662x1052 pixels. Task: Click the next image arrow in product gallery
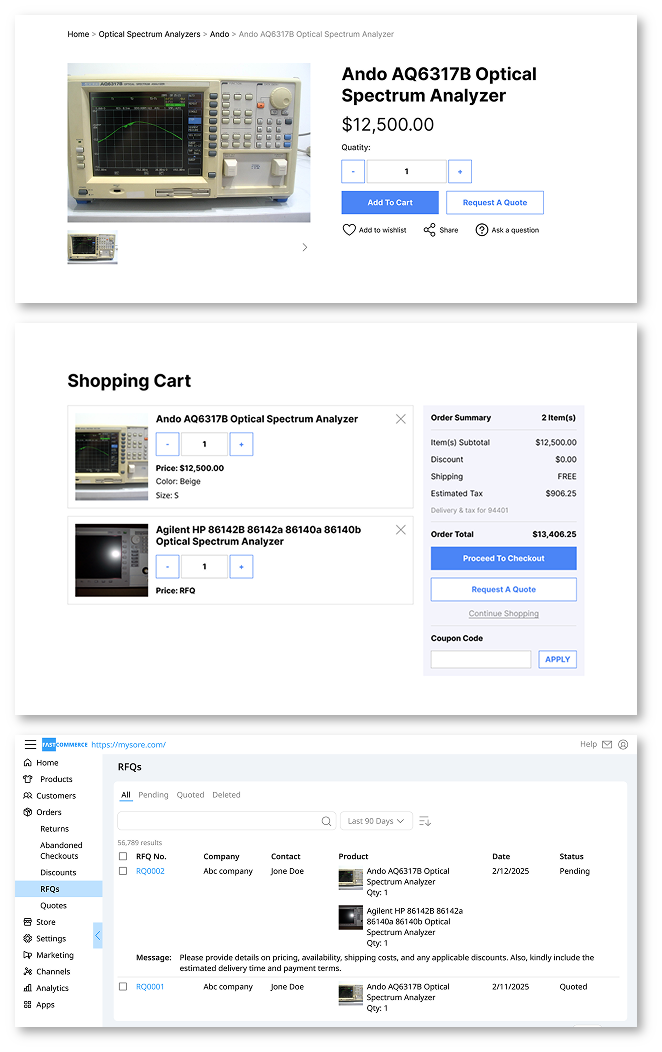(305, 248)
